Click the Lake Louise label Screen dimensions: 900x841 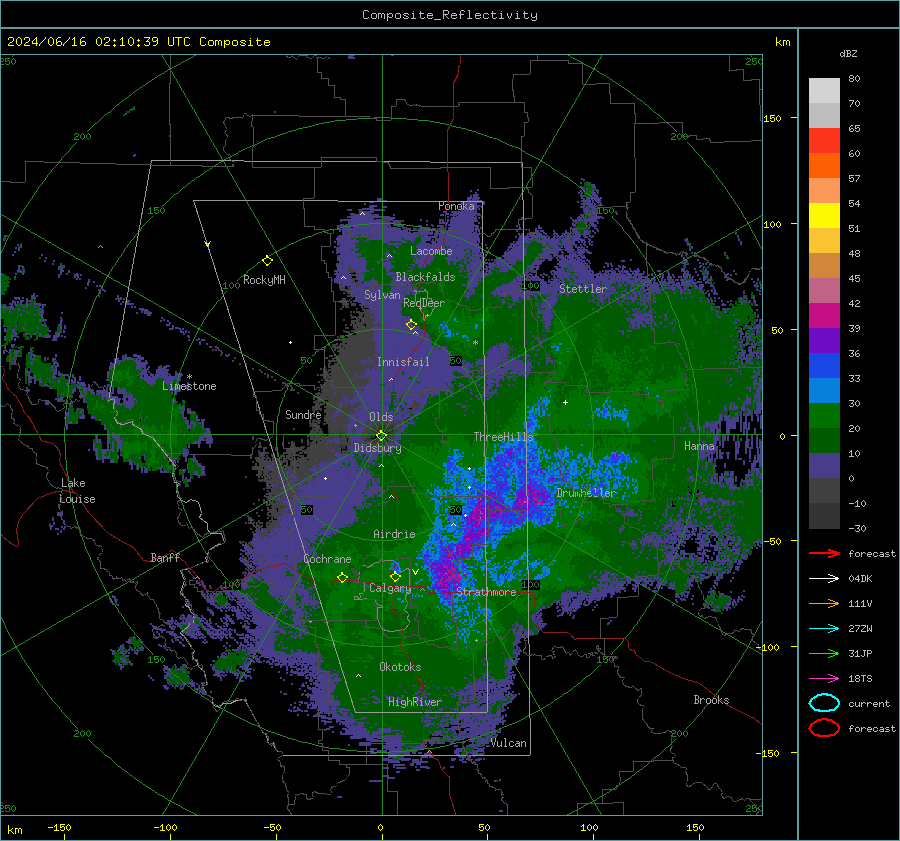77,491
